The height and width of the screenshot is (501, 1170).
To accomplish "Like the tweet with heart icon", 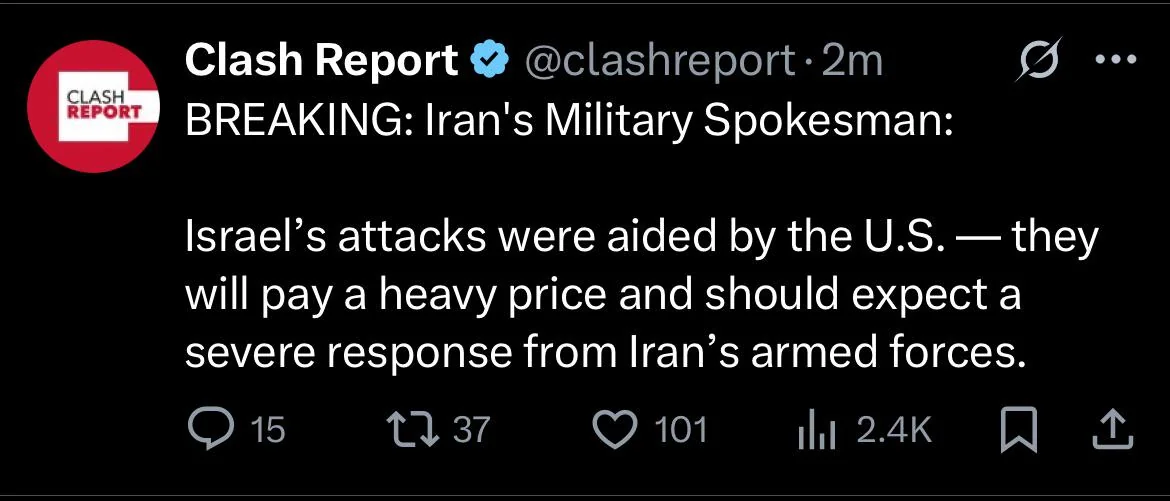I will (614, 430).
